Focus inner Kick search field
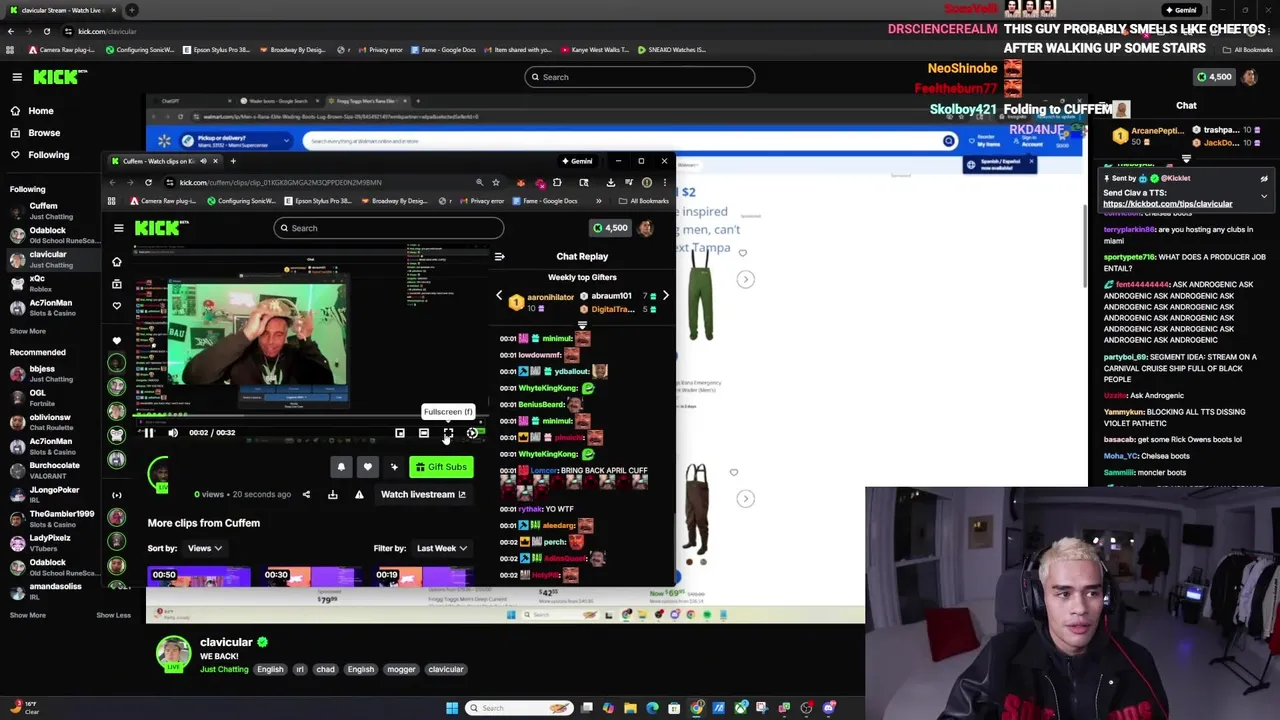 389,228
